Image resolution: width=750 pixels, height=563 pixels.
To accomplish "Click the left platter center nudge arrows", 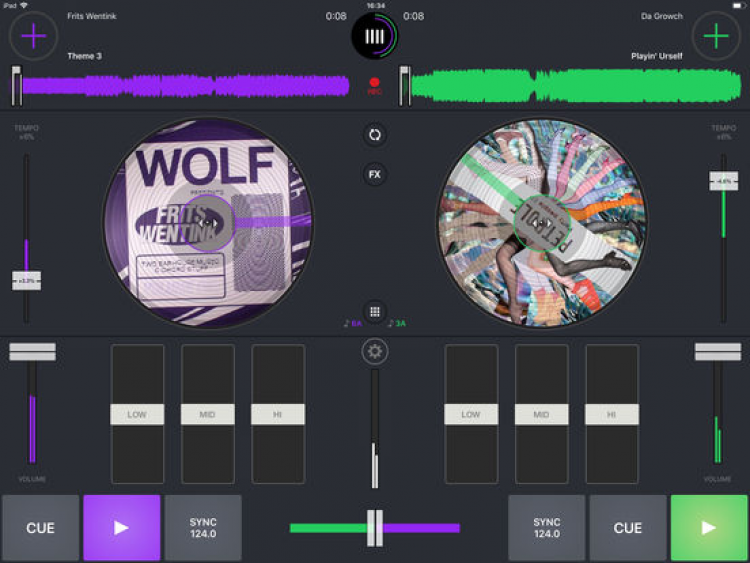I will 208,223.
